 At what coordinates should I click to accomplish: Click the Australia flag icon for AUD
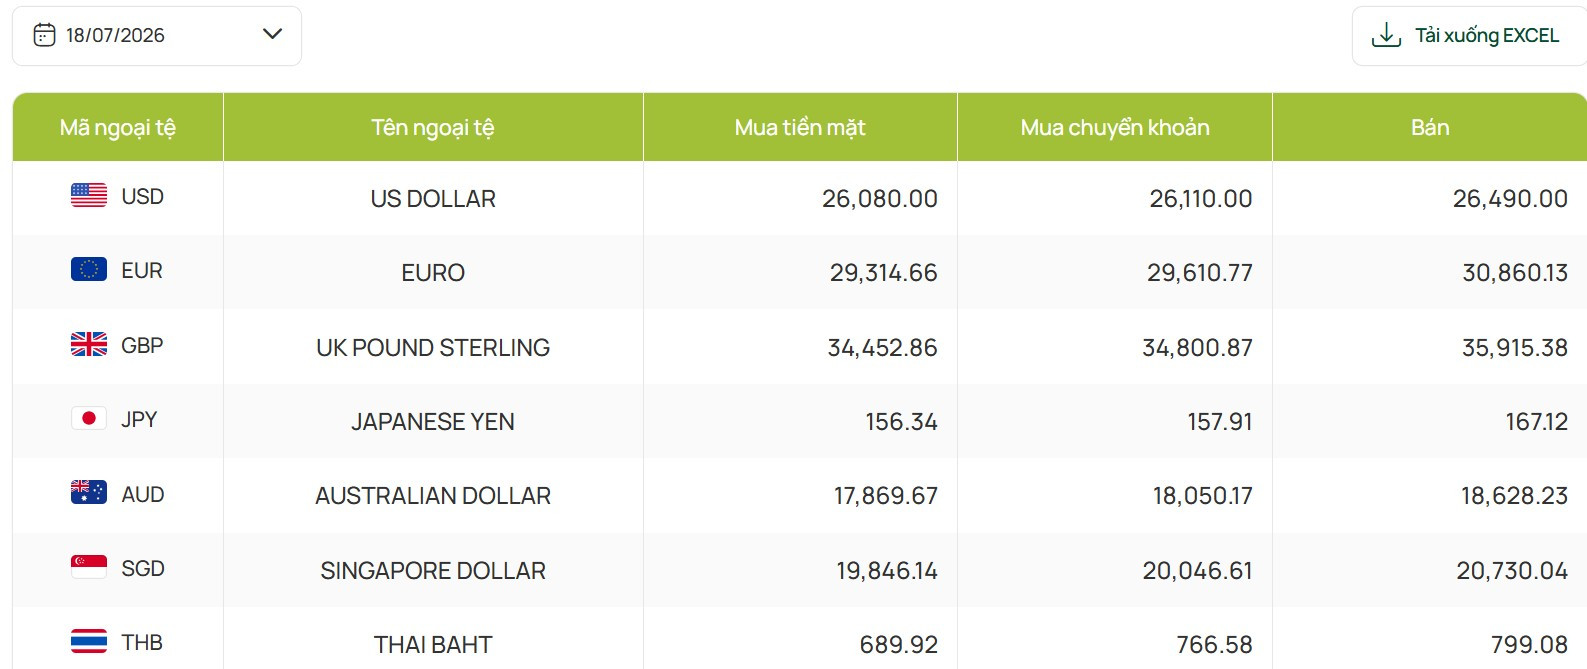pos(89,492)
